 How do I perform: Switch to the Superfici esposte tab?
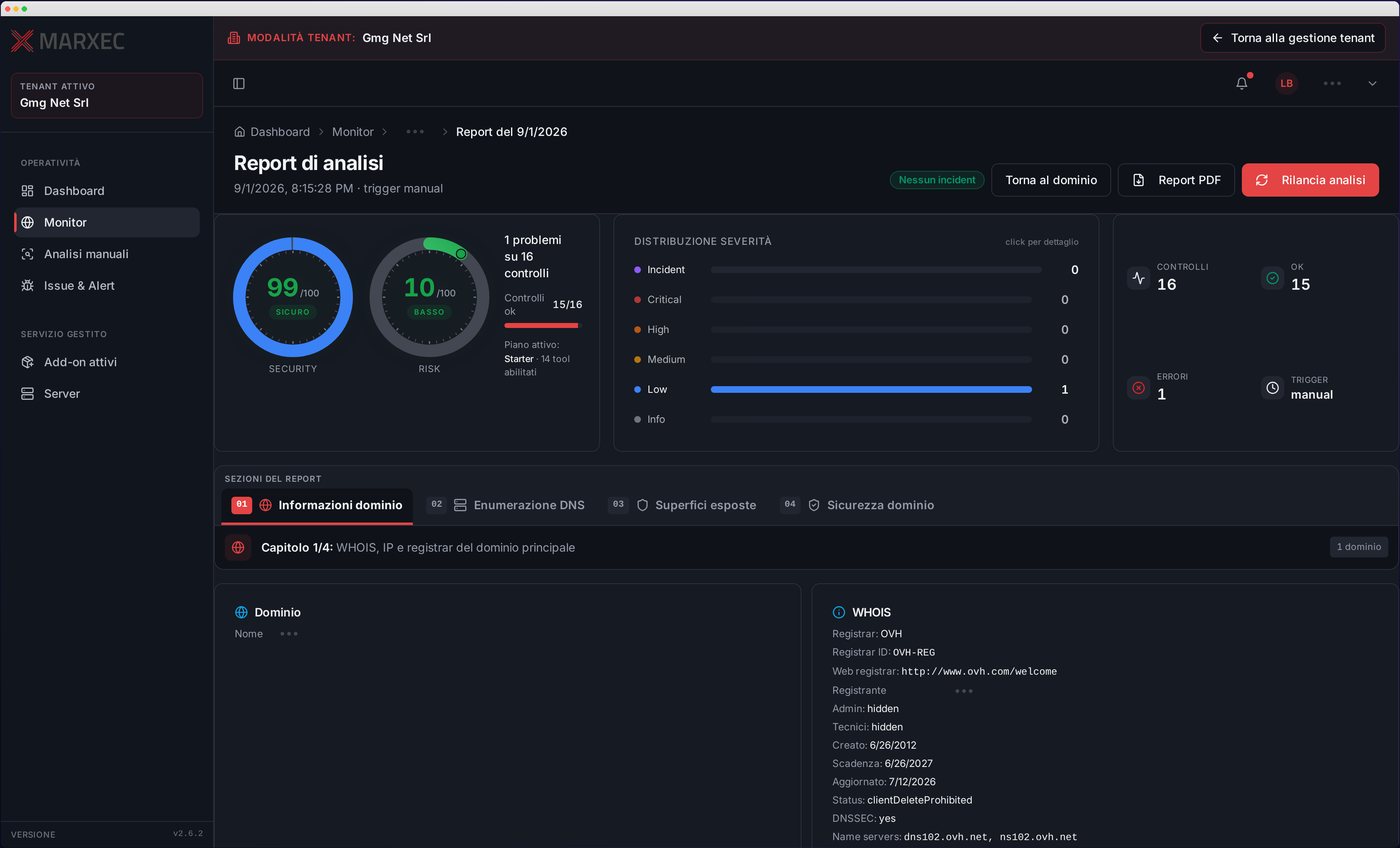pyautogui.click(x=682, y=506)
